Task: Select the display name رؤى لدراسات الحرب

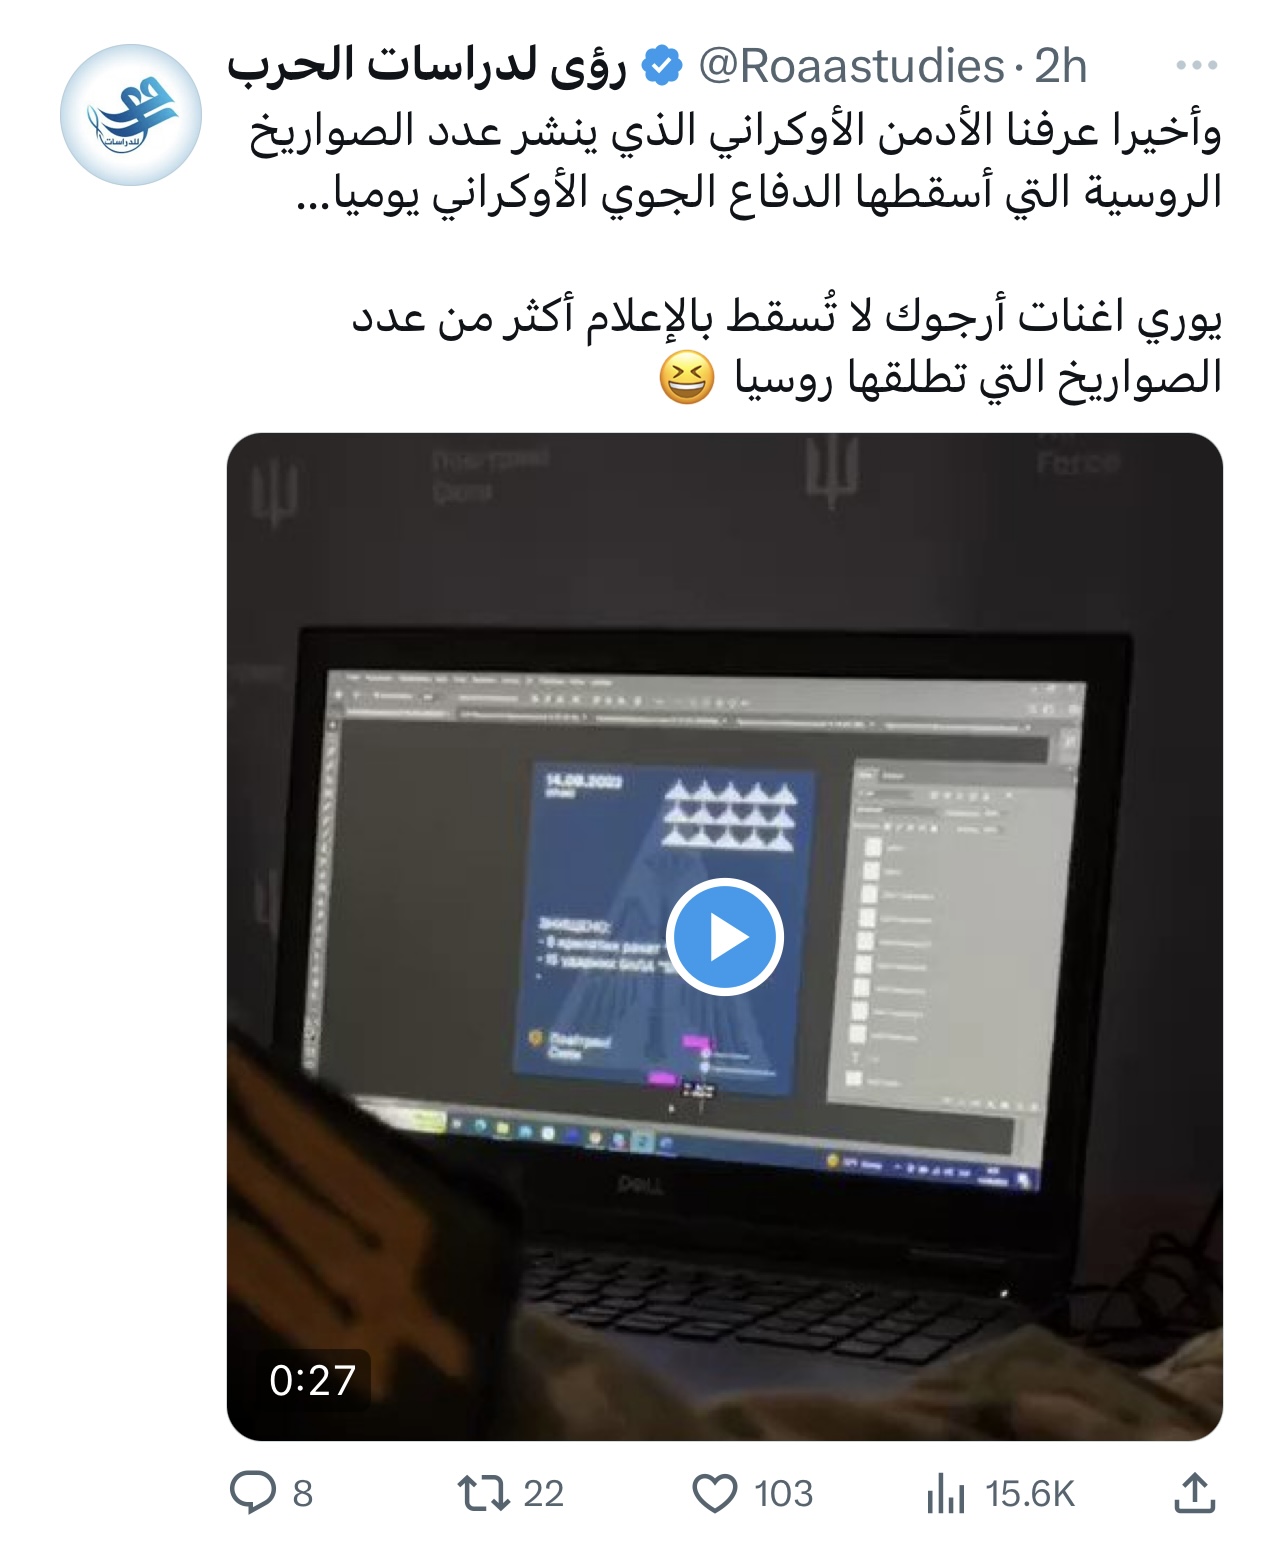Action: tap(427, 66)
